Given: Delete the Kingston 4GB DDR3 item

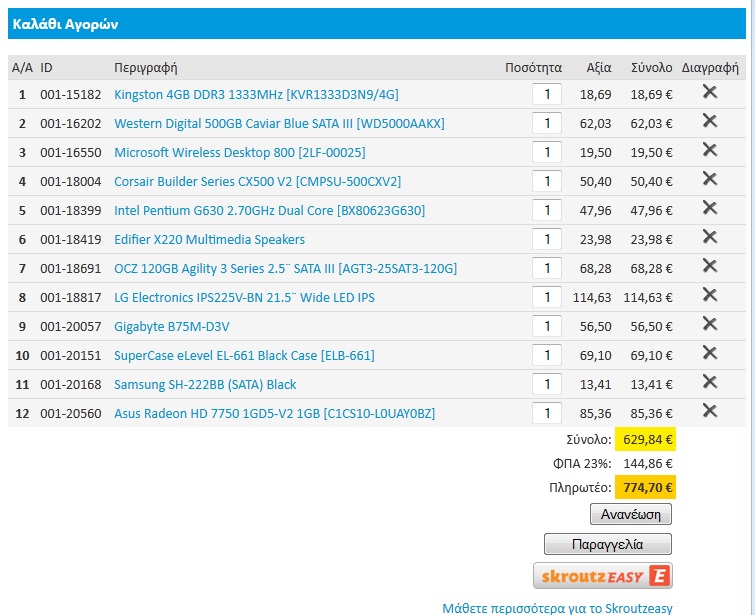Looking at the screenshot, I should click(x=710, y=92).
